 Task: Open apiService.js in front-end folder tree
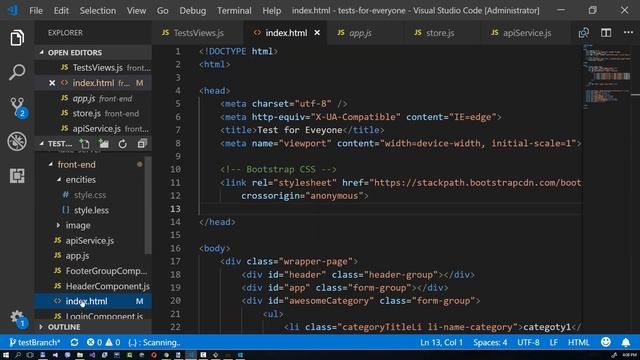click(90, 240)
